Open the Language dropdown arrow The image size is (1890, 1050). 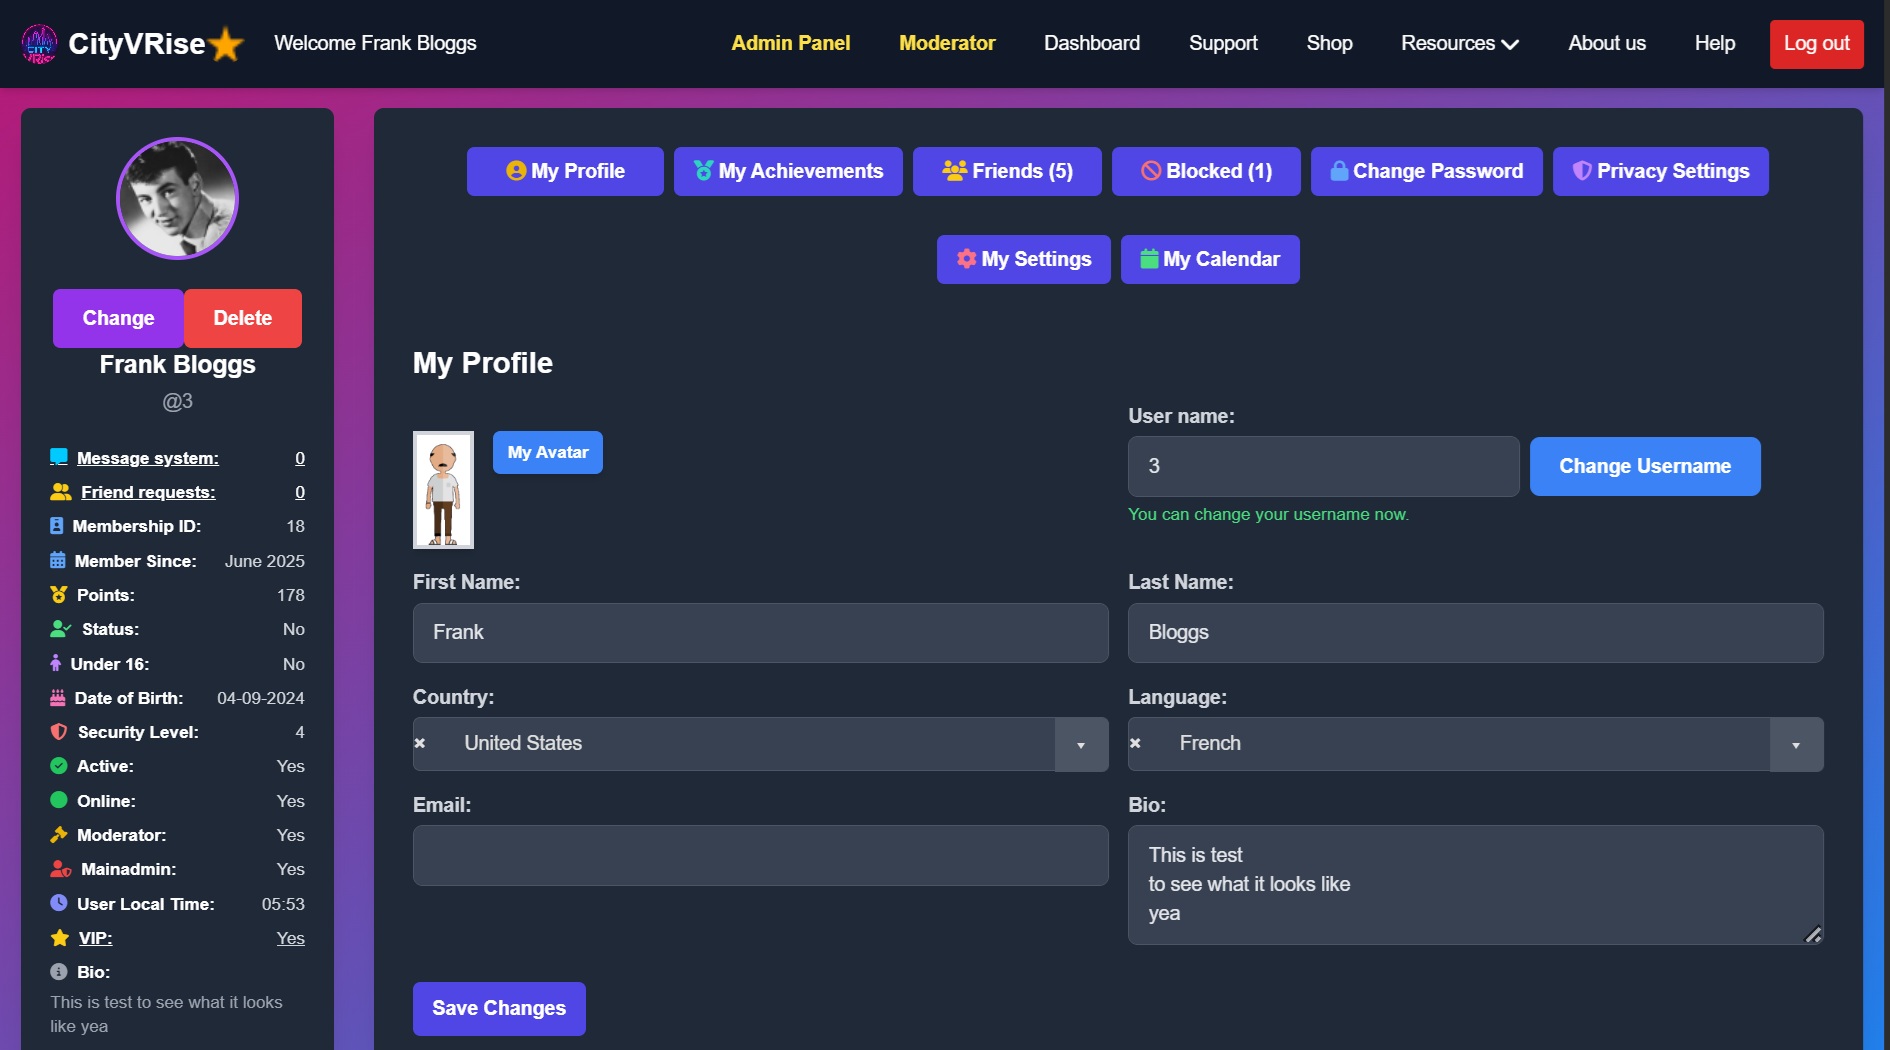1795,745
